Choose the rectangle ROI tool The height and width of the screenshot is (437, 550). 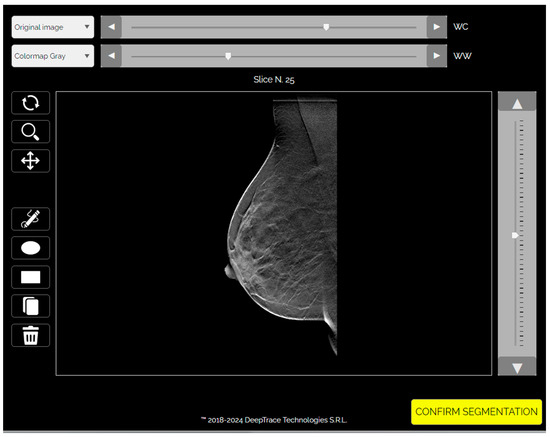click(31, 277)
